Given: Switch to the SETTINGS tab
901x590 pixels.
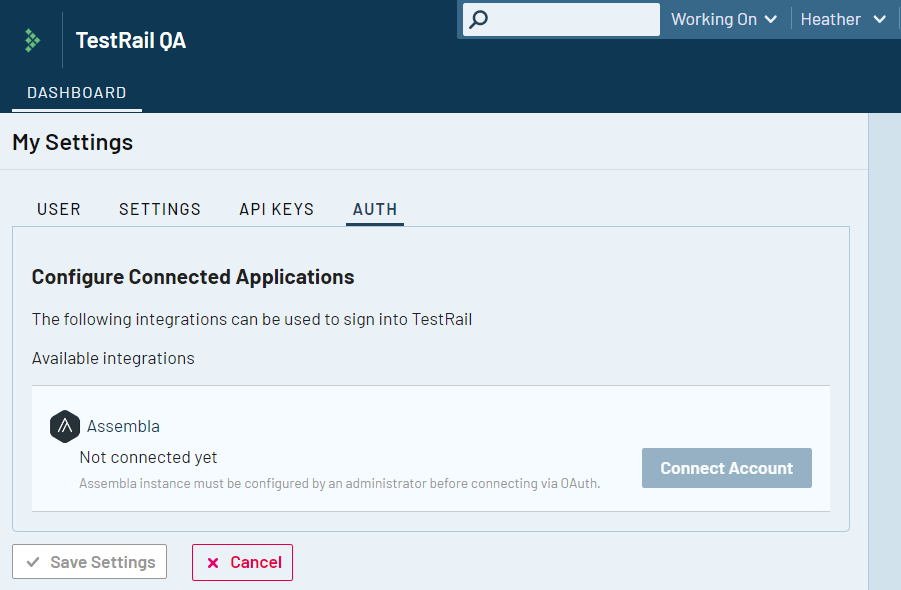Looking at the screenshot, I should tap(160, 209).
